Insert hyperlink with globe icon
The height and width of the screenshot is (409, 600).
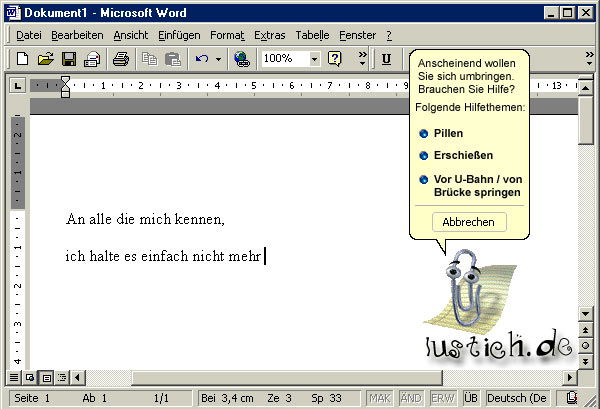(241, 59)
